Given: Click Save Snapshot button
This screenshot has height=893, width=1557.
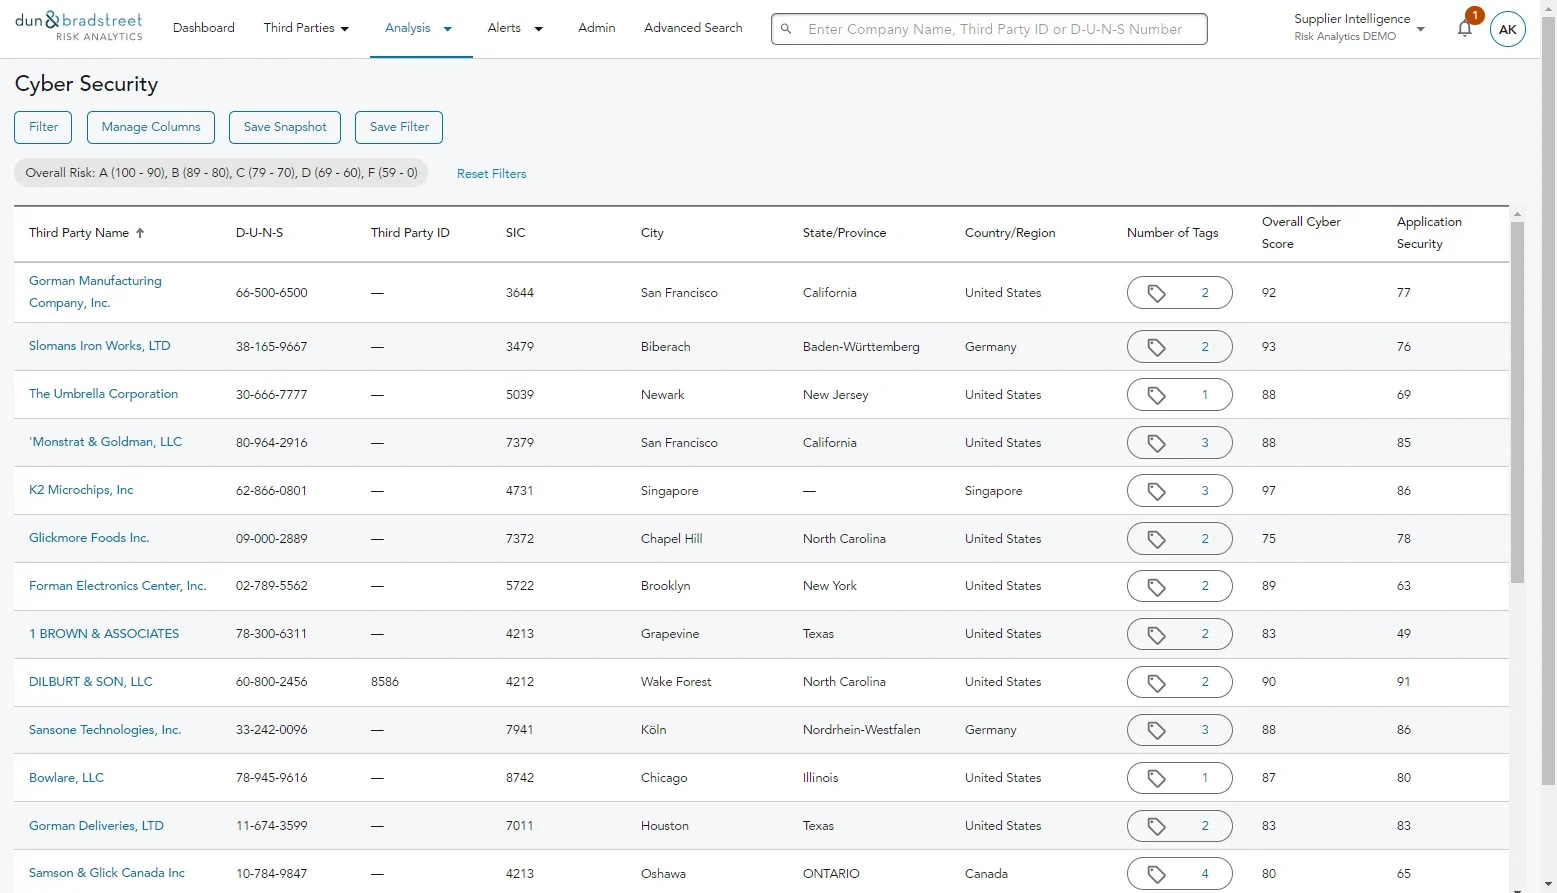Looking at the screenshot, I should click(285, 127).
